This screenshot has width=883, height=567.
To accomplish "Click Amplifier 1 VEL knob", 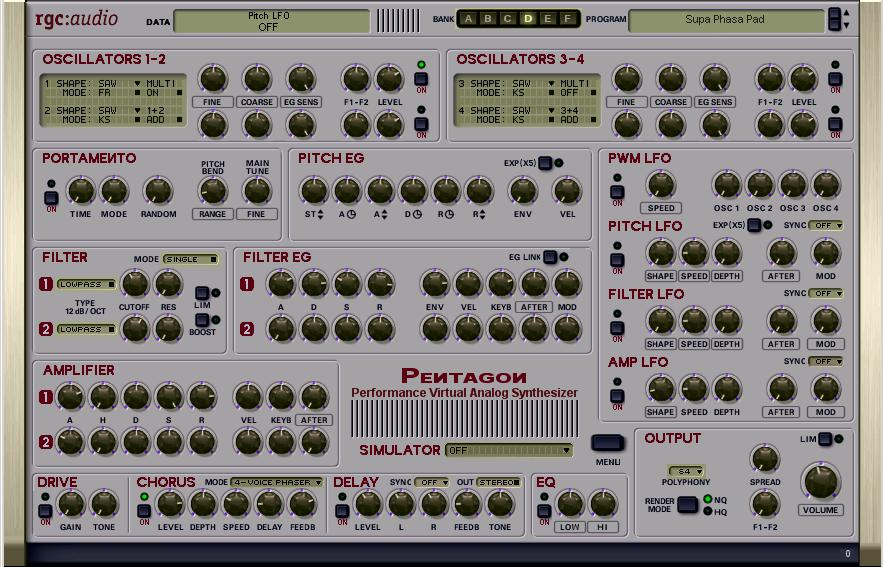I will pyautogui.click(x=248, y=396).
